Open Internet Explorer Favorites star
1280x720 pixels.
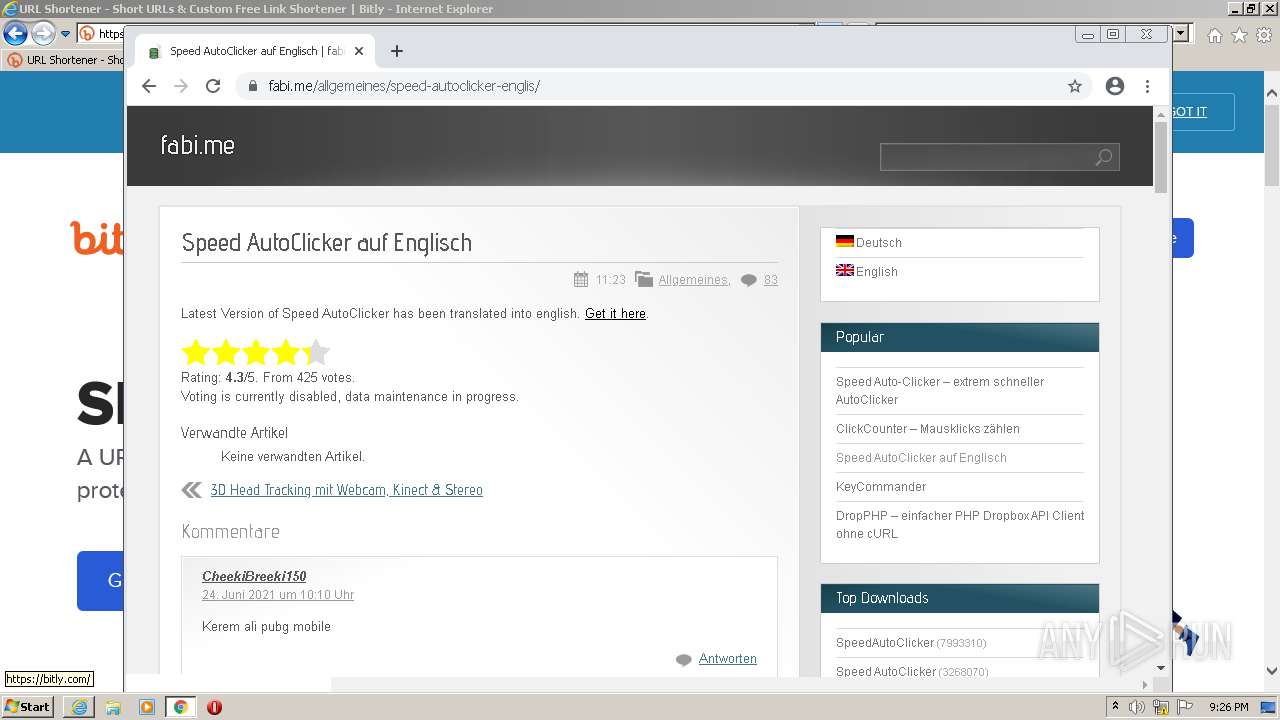point(1239,35)
